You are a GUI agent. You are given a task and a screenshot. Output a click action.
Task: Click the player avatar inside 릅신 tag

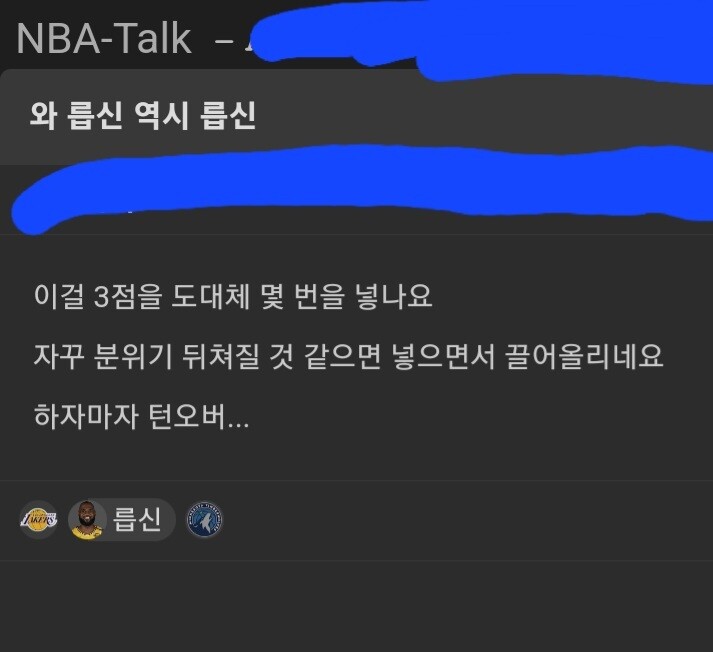[87, 520]
